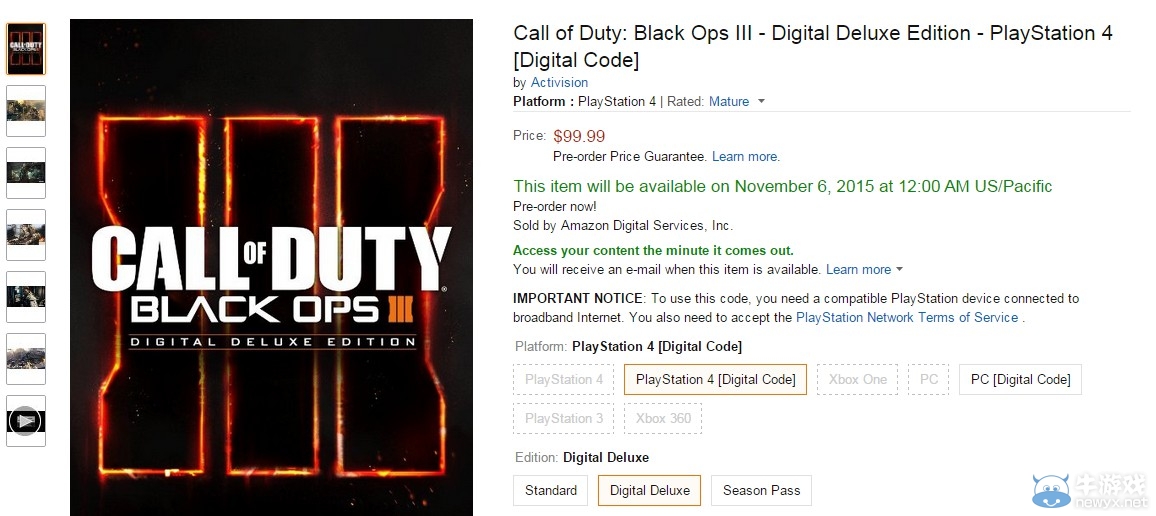
Task: Expand the dropdown arrow beside Mature rating
Action: [761, 101]
